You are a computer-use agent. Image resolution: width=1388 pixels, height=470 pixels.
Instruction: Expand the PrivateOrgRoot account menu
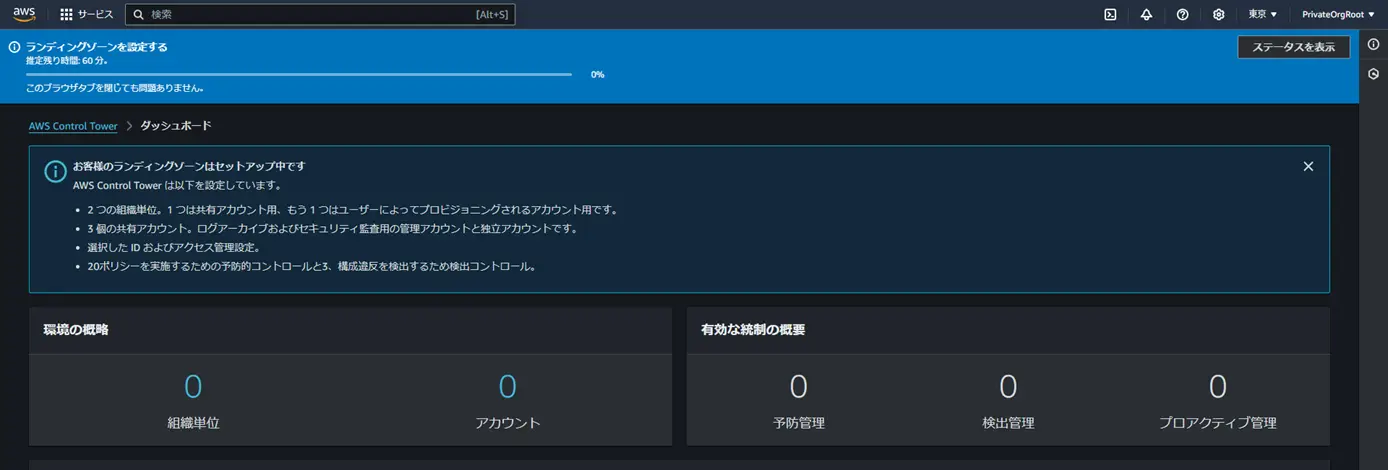[1338, 15]
